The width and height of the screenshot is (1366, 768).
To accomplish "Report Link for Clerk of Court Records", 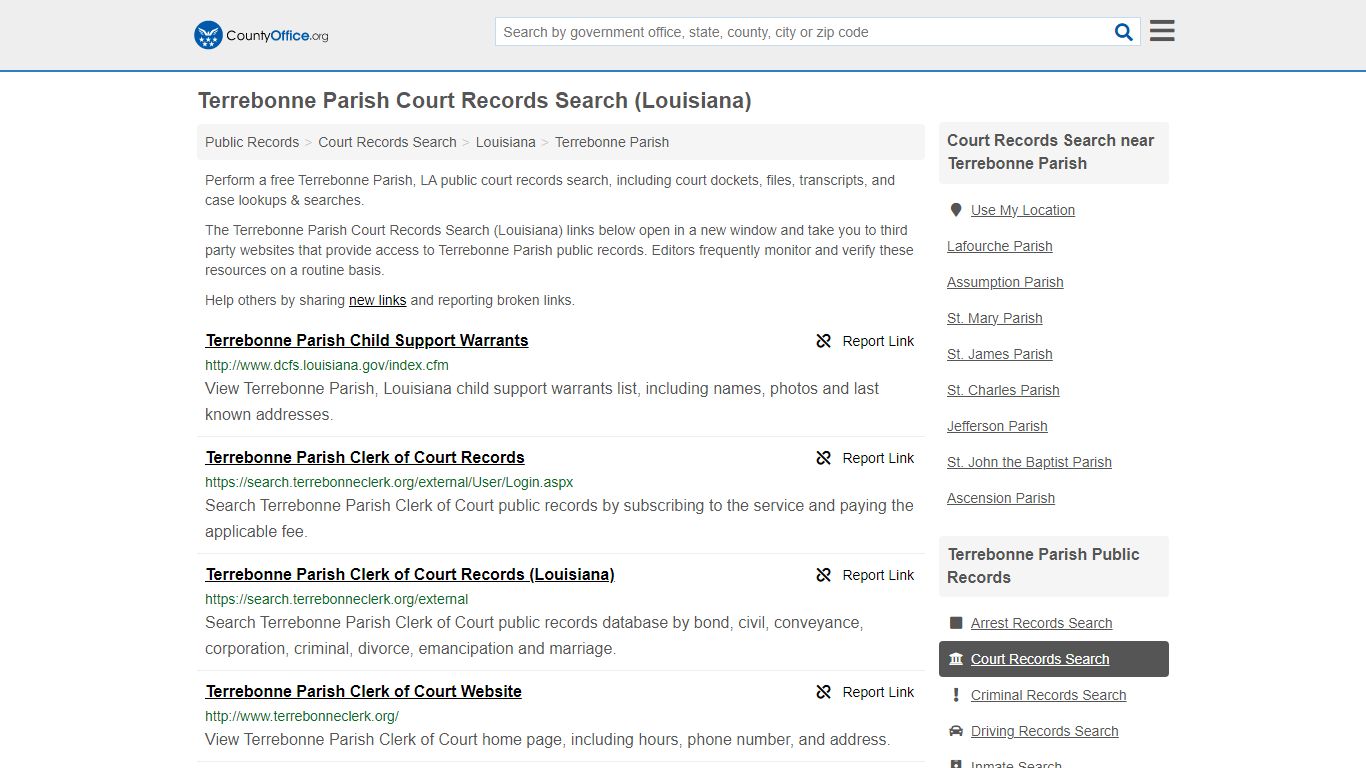I will pos(878,458).
